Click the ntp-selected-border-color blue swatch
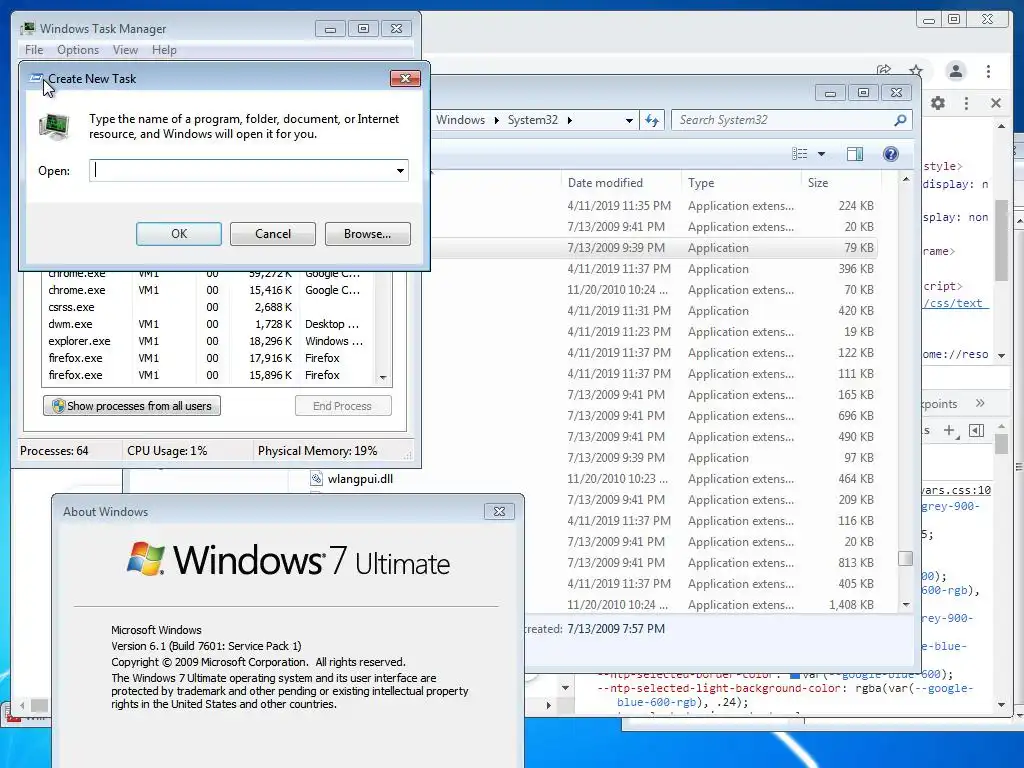The height and width of the screenshot is (768, 1024). click(x=795, y=675)
